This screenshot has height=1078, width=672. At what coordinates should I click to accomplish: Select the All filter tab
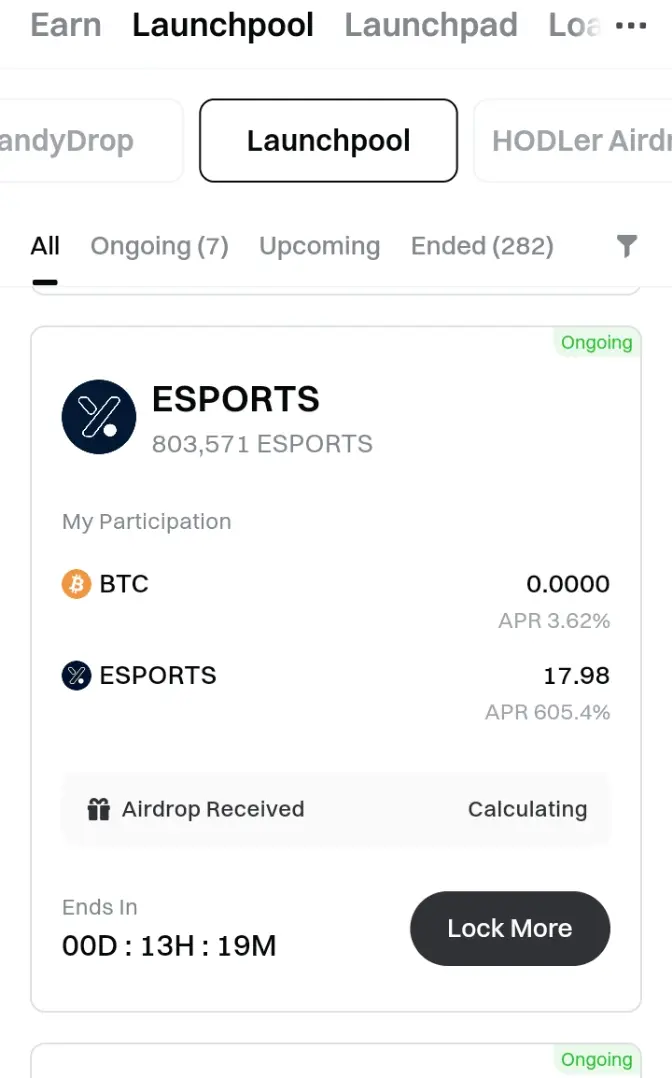(45, 246)
